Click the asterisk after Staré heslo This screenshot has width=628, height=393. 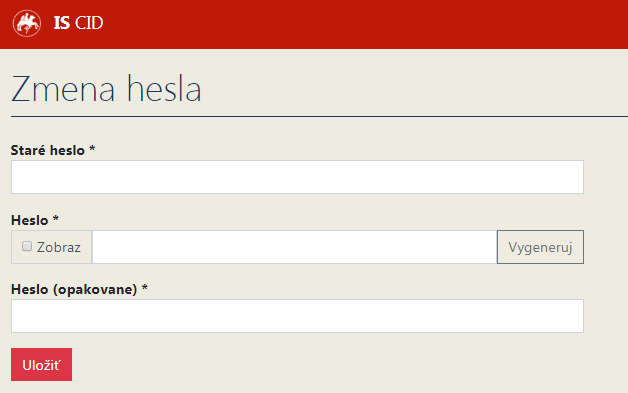click(x=92, y=149)
